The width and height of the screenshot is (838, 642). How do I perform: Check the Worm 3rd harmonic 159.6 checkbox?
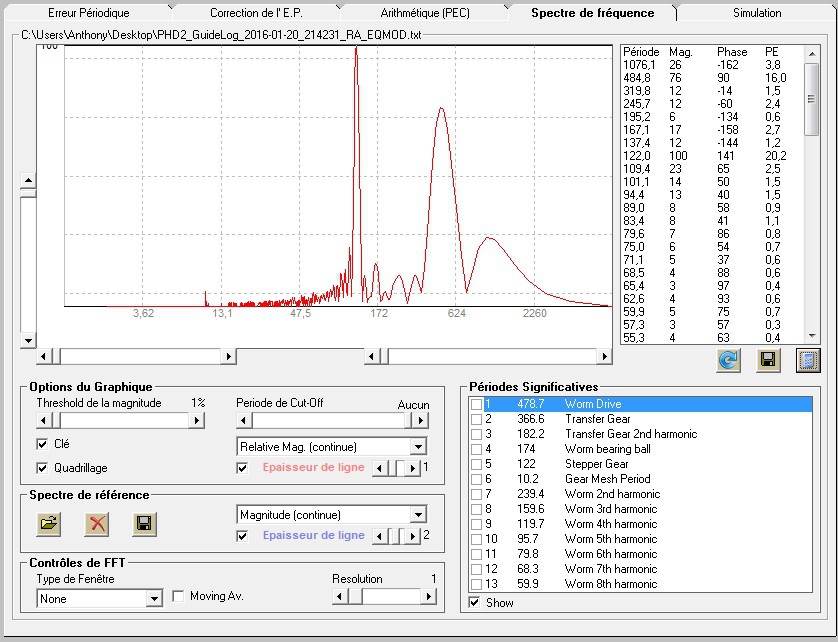tap(476, 509)
